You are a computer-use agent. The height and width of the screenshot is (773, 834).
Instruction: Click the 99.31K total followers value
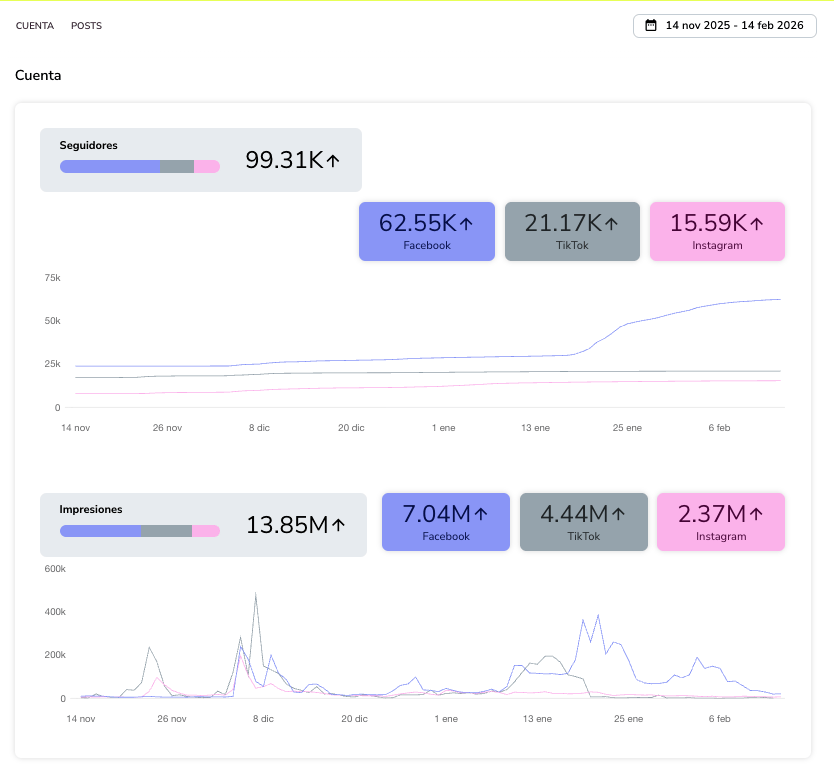click(284, 160)
